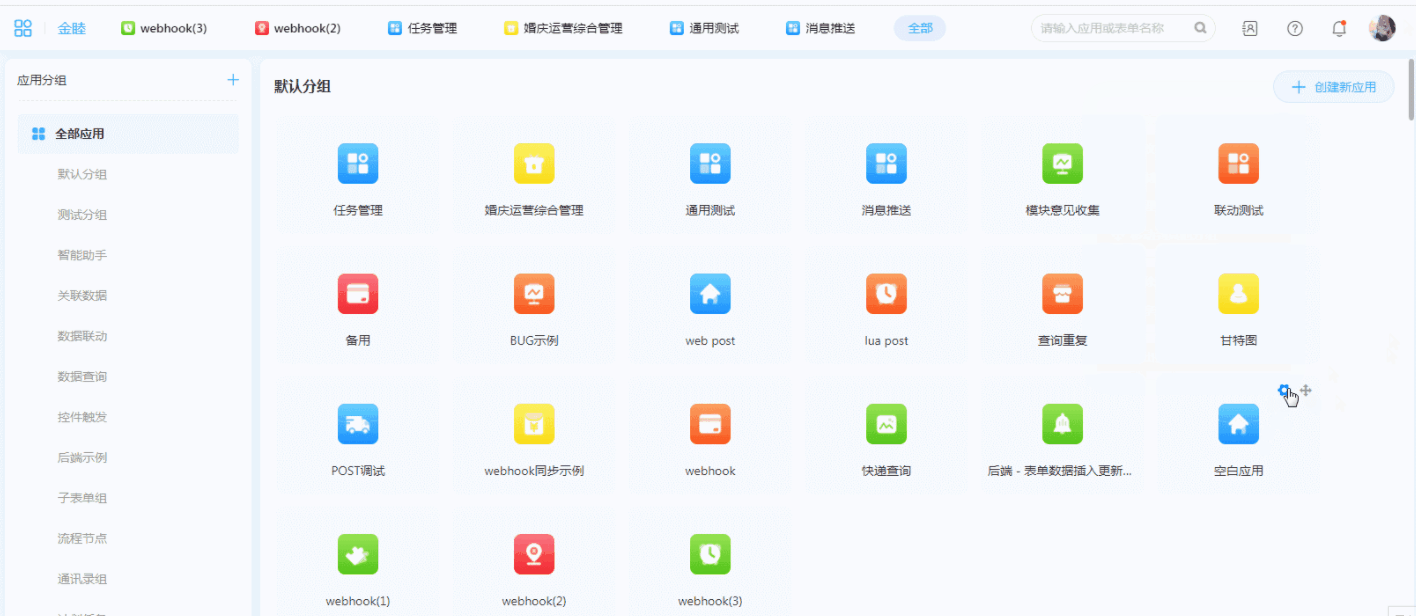Screen dimensions: 1416x616
Task: Click the user avatar in top right
Action: click(1382, 29)
